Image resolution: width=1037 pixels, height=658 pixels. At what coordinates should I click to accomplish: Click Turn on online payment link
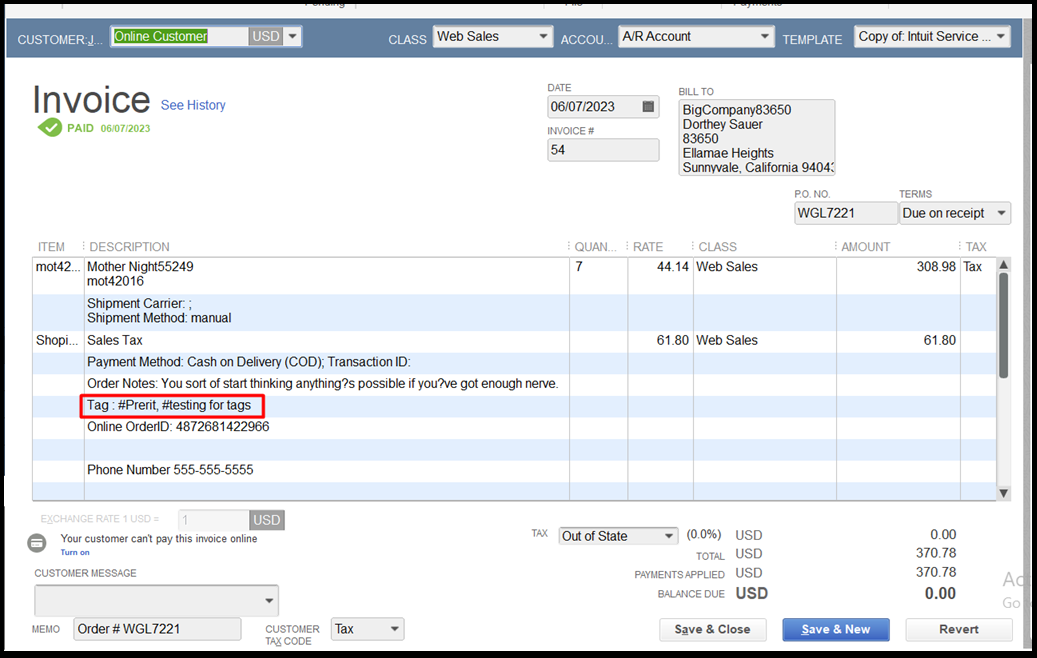click(x=75, y=552)
